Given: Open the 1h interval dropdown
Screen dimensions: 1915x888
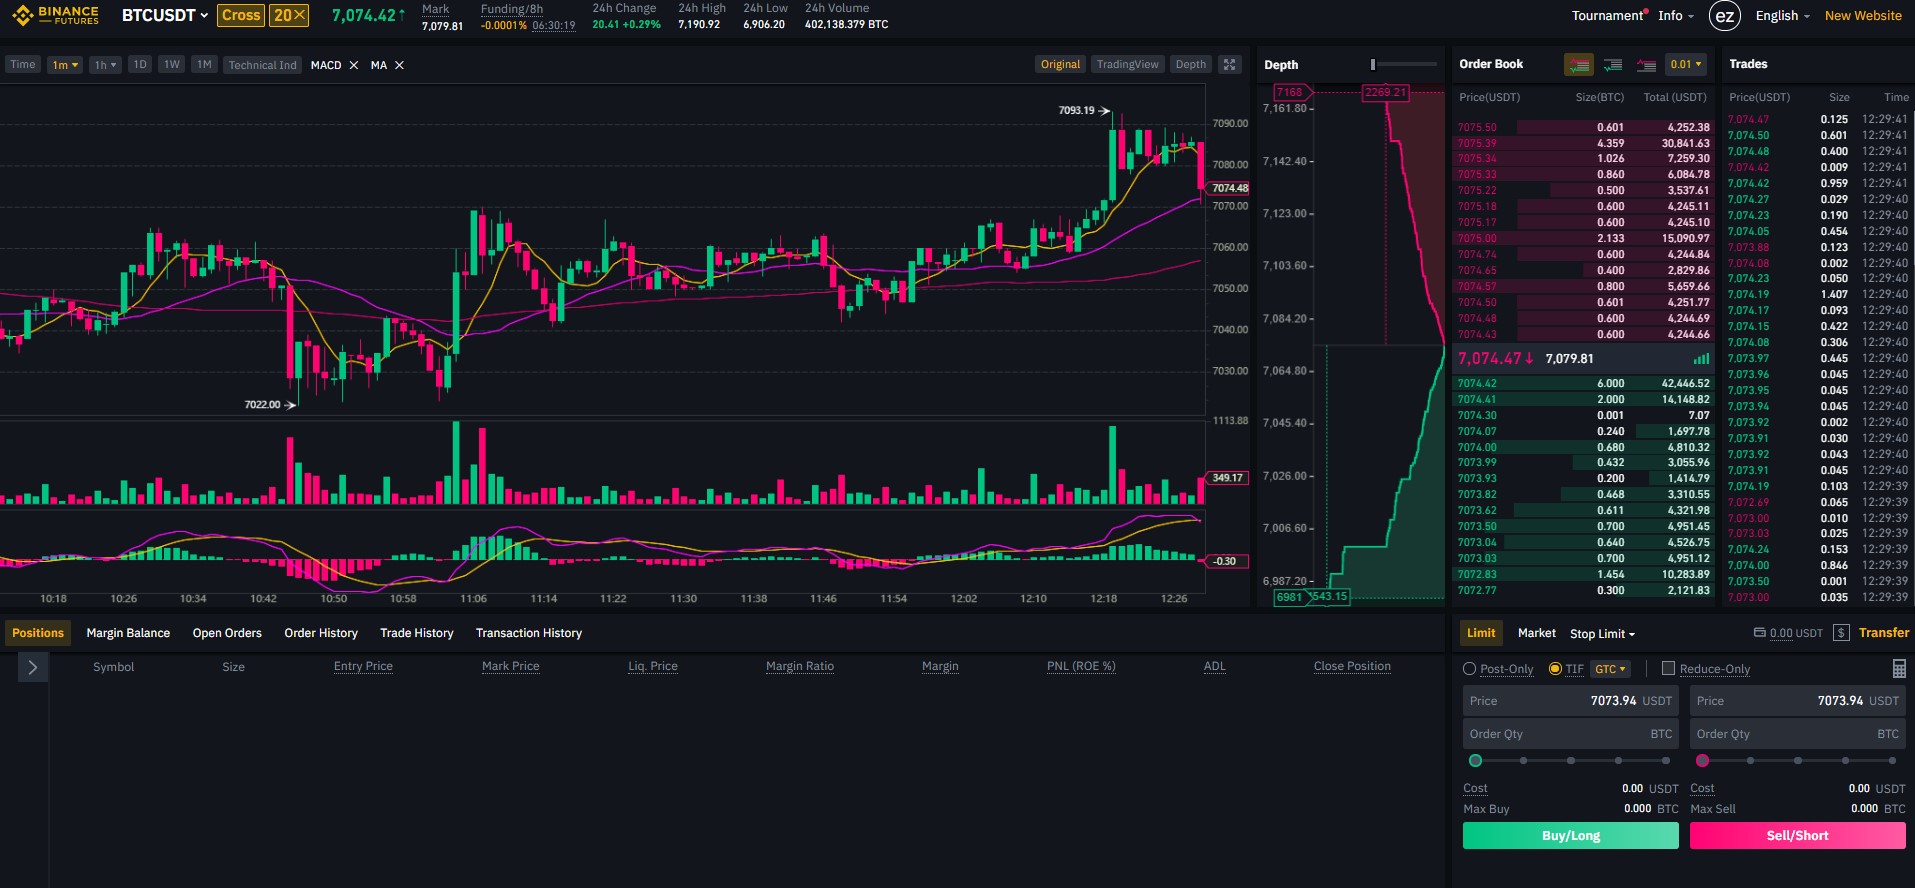Looking at the screenshot, I should tap(105, 65).
